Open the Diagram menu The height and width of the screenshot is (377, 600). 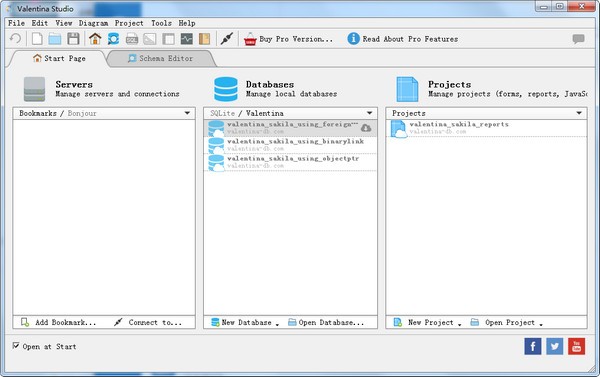coord(93,23)
